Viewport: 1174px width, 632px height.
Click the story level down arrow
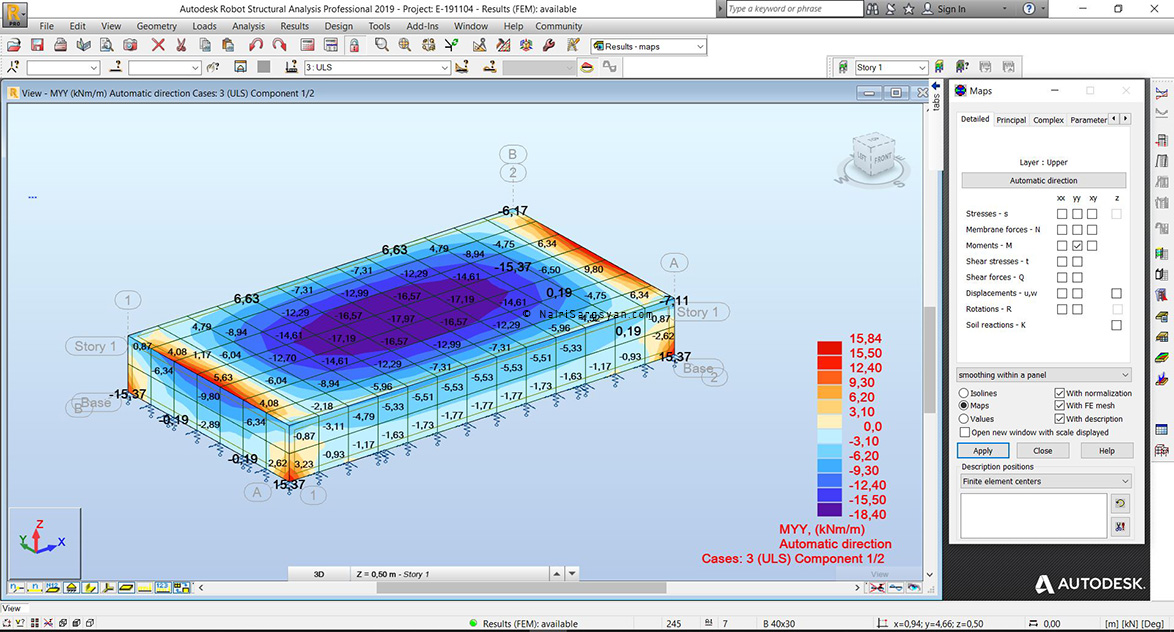(572, 574)
